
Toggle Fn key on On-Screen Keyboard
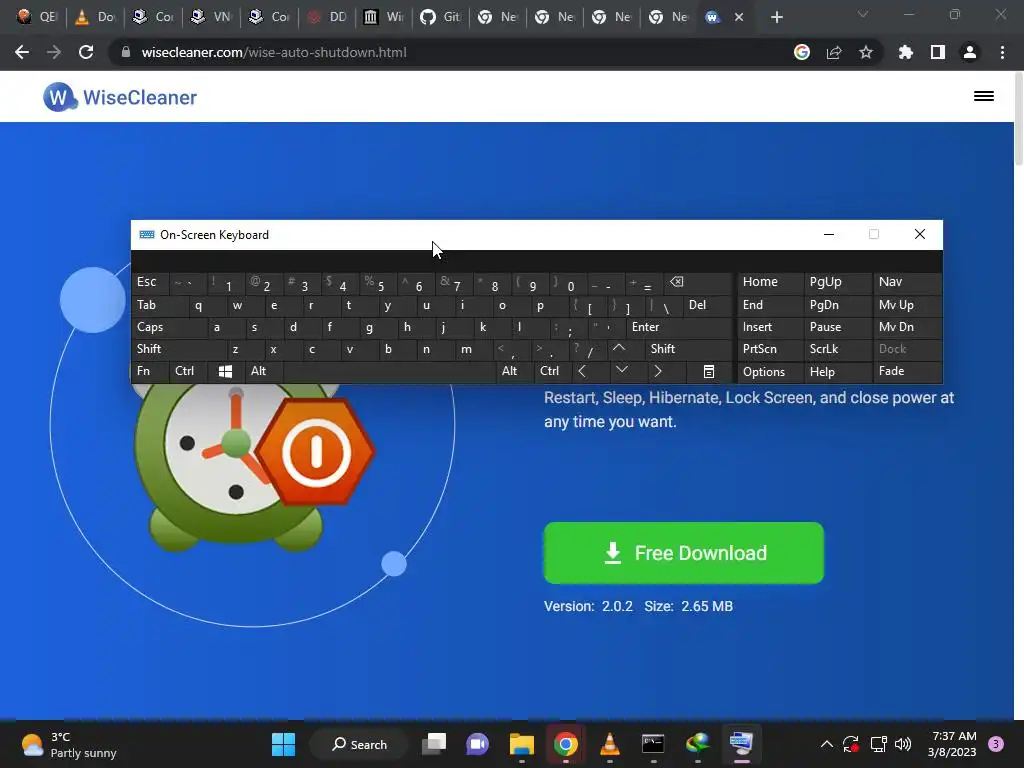(x=150, y=371)
